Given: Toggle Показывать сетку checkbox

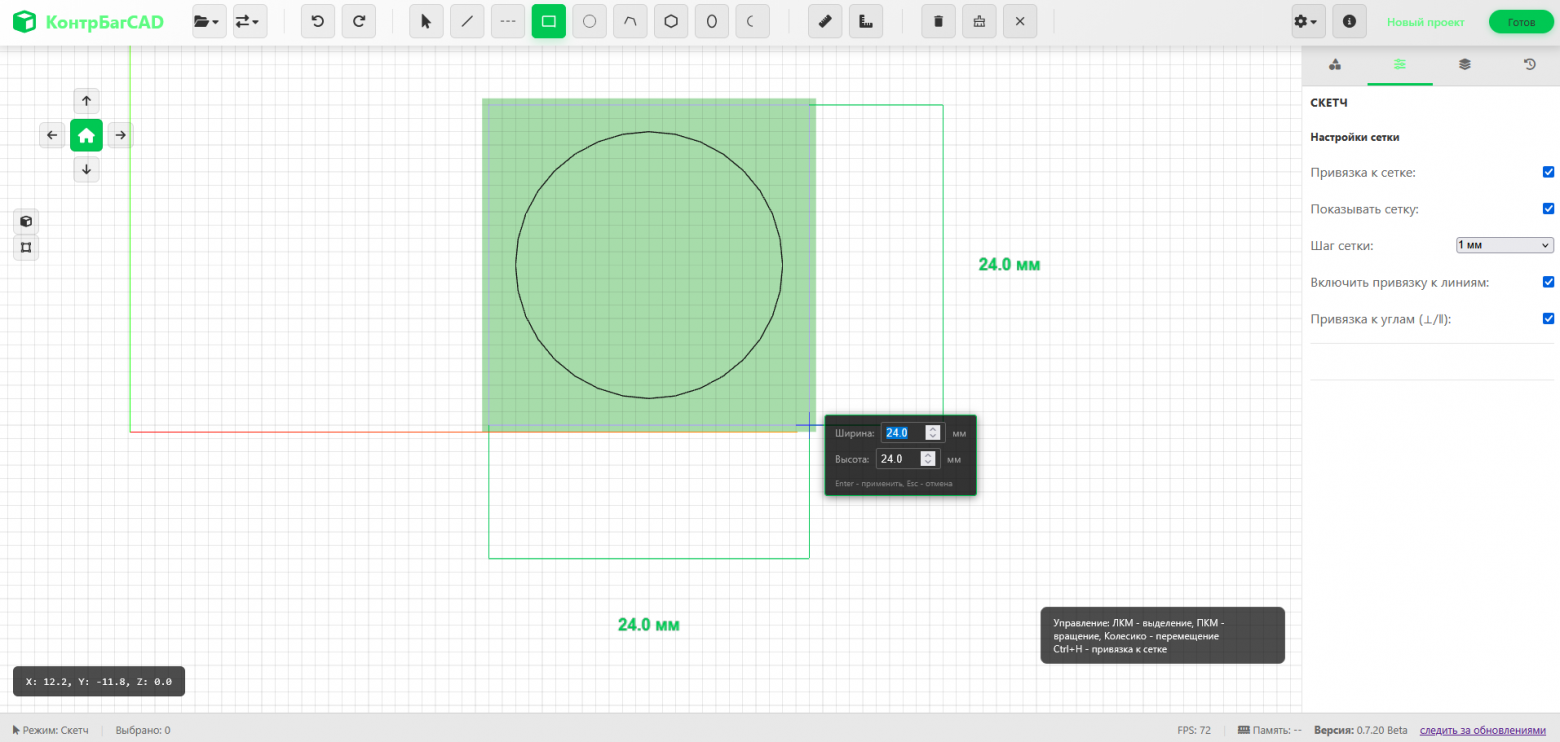Looking at the screenshot, I should click(x=1549, y=209).
